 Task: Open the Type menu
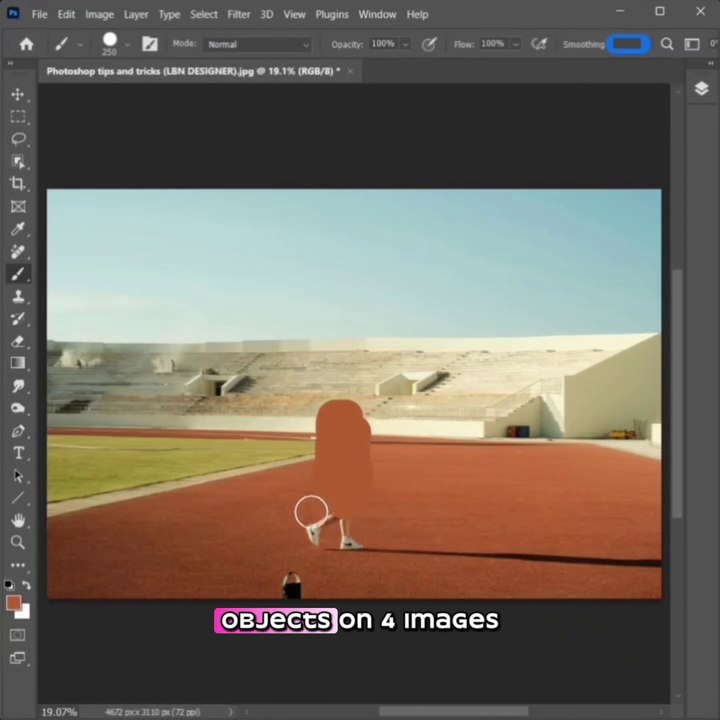[x=169, y=15]
